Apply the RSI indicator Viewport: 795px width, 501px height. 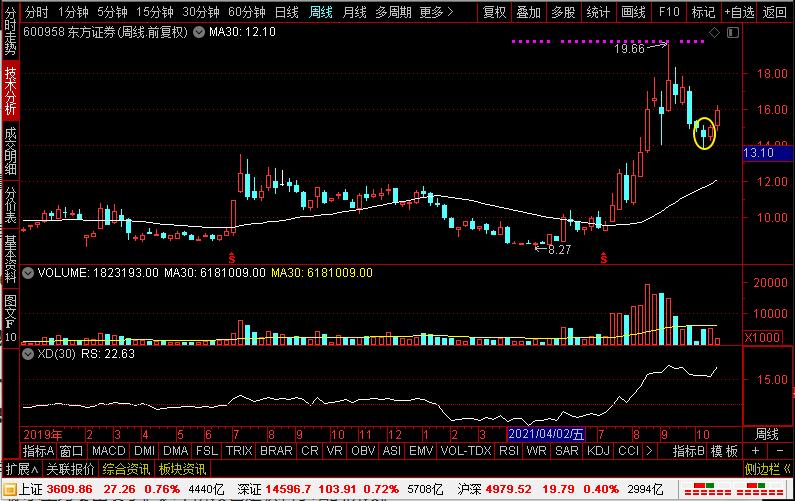[x=509, y=451]
